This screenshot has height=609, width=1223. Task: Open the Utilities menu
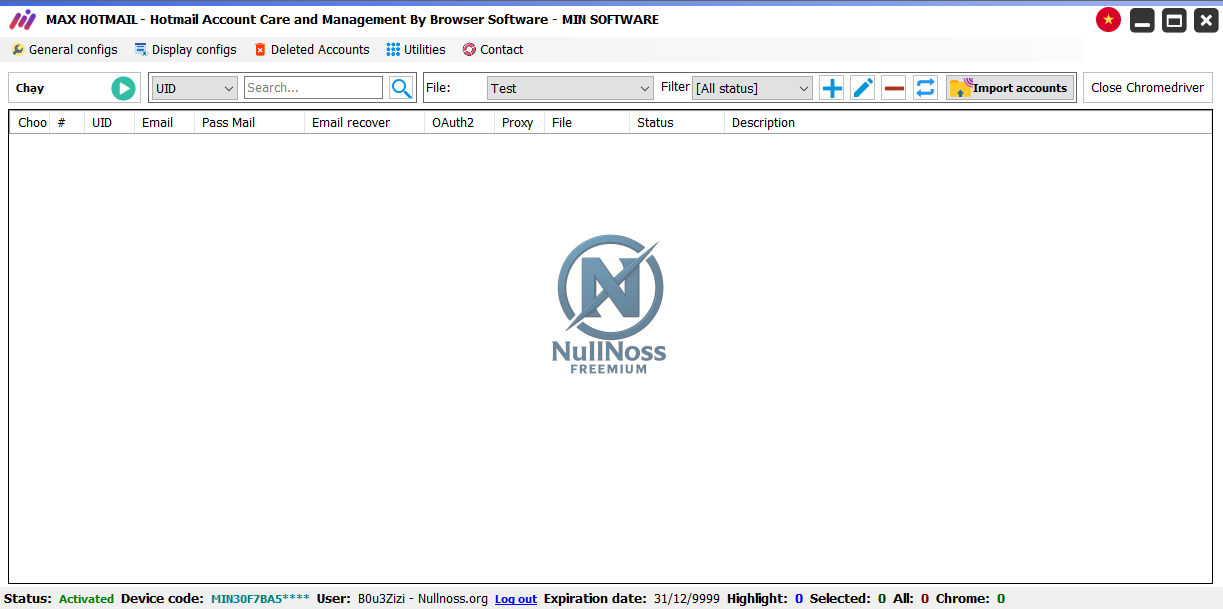point(416,49)
